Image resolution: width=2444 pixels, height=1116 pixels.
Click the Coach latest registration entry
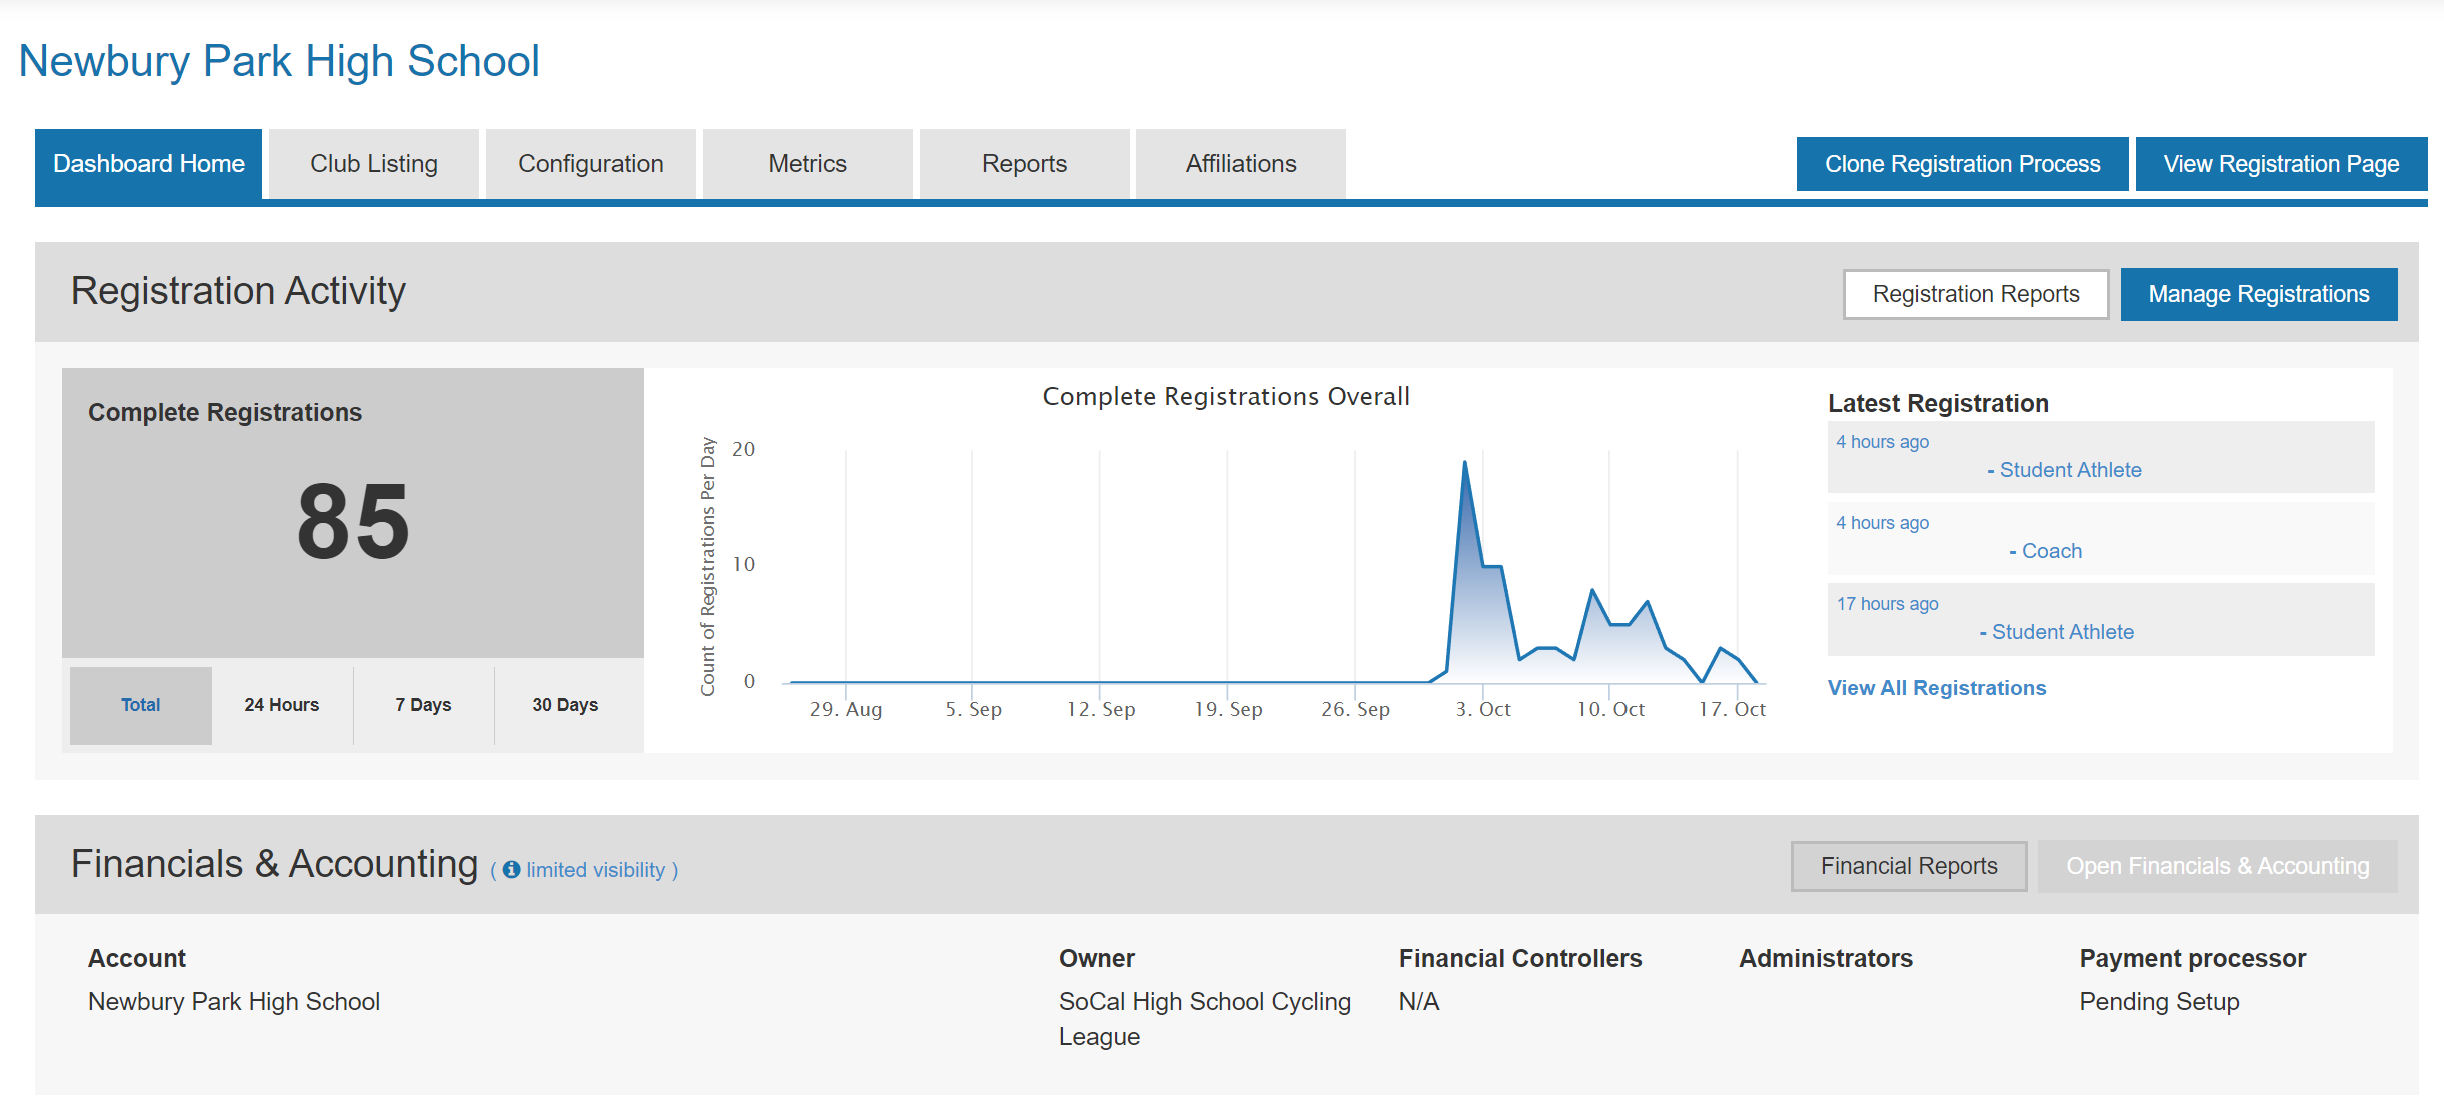(x=2050, y=551)
